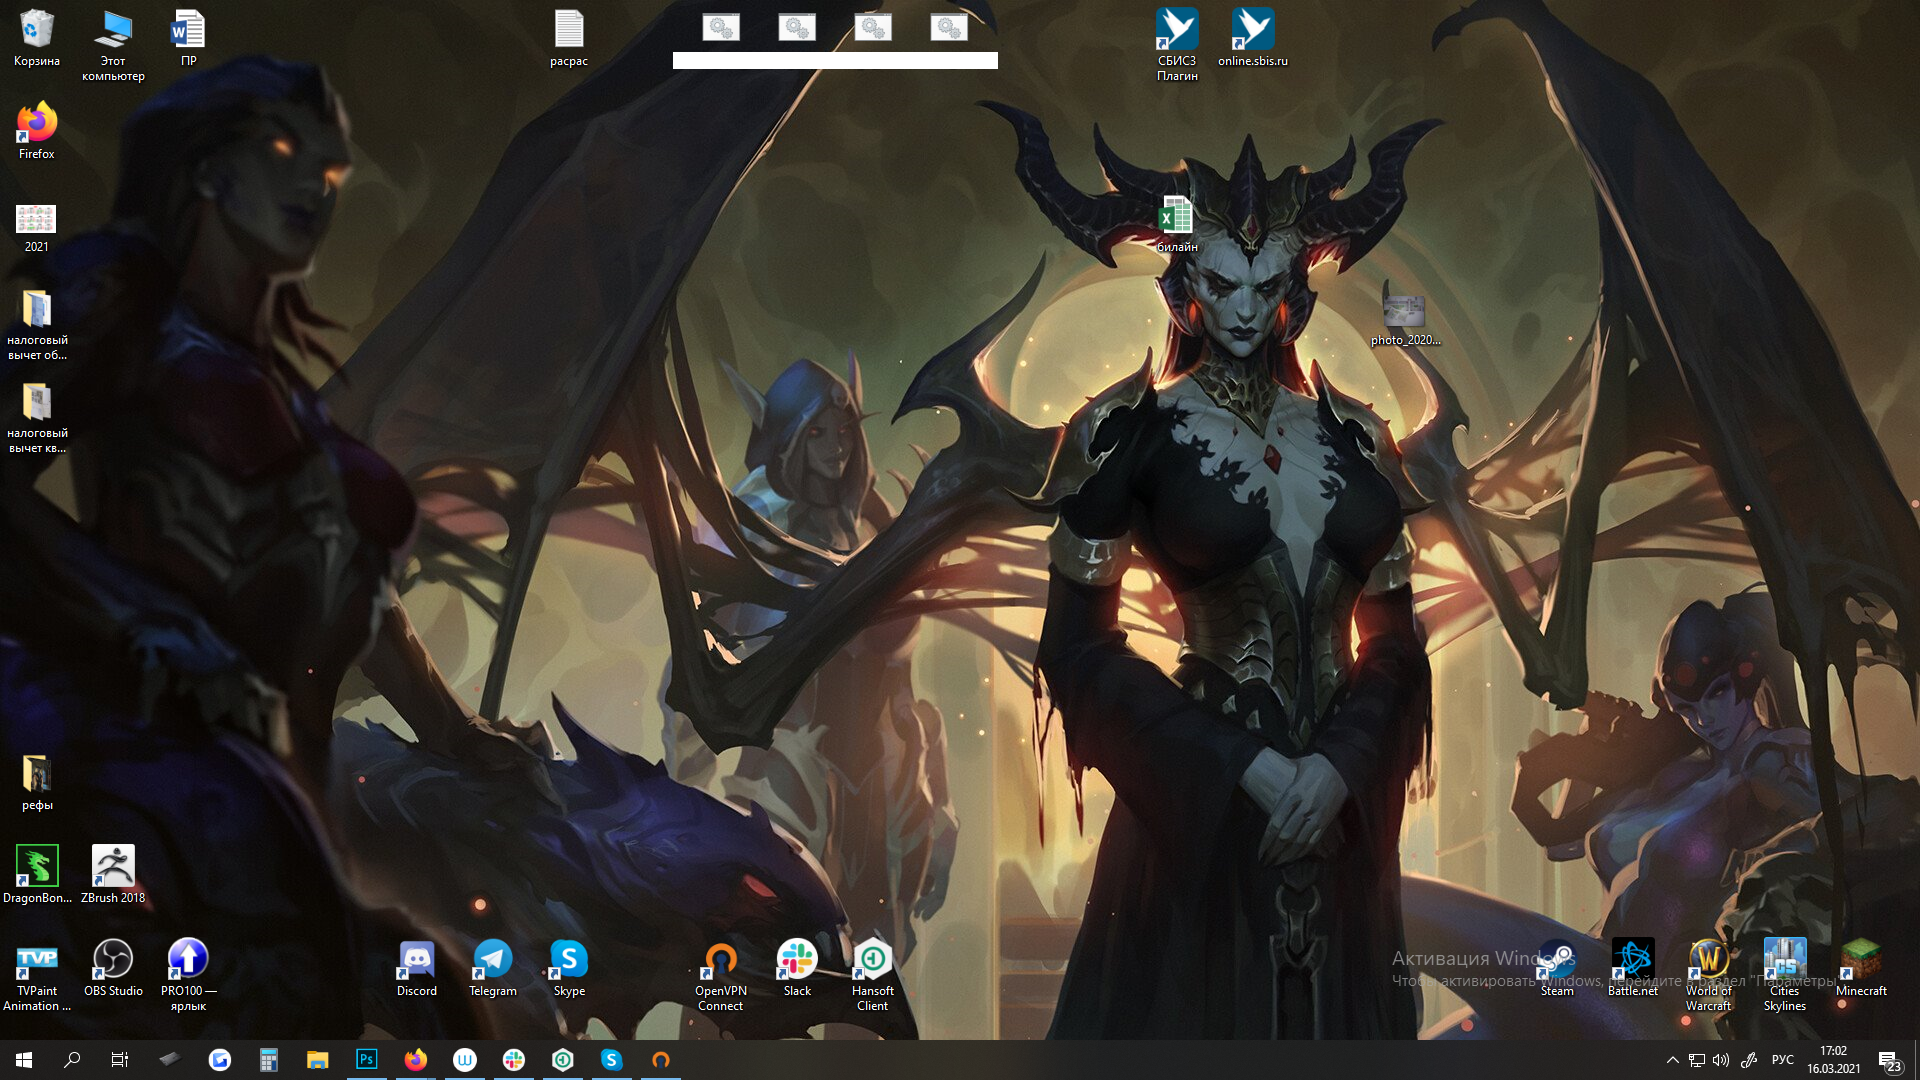Open the volume control tray icon

click(x=1721, y=1060)
